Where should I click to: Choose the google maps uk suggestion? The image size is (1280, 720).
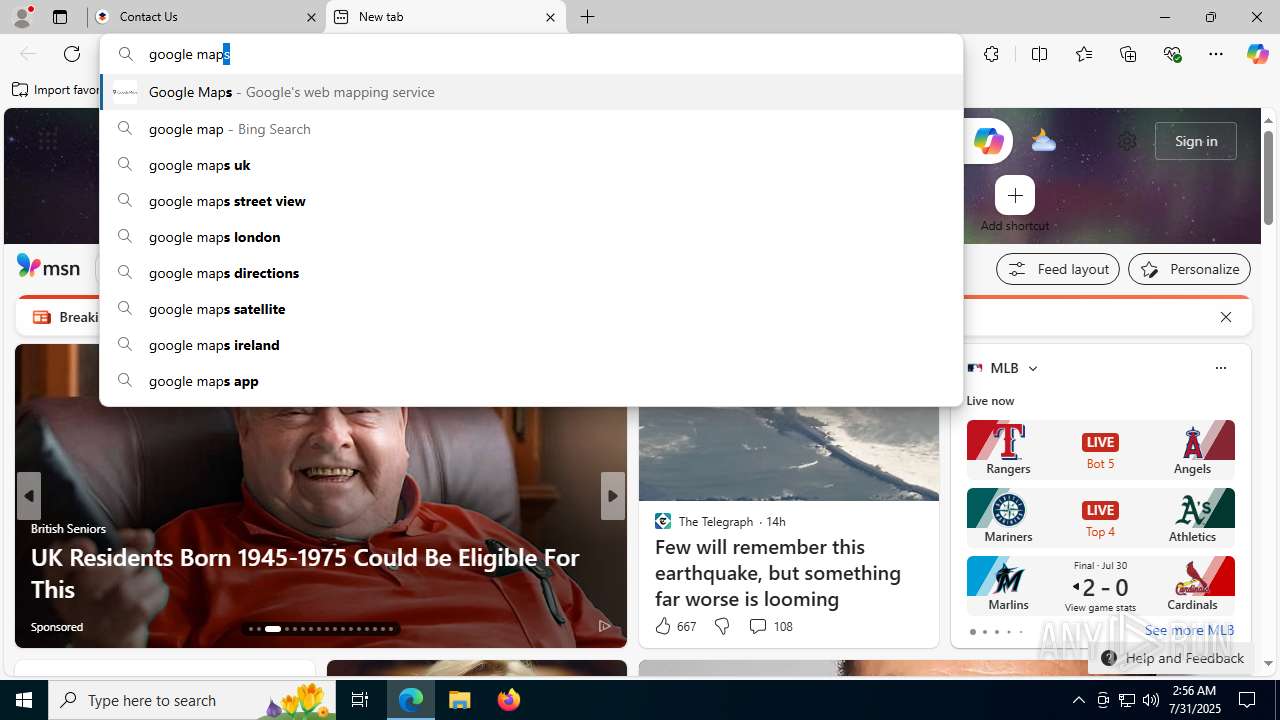pos(531,165)
